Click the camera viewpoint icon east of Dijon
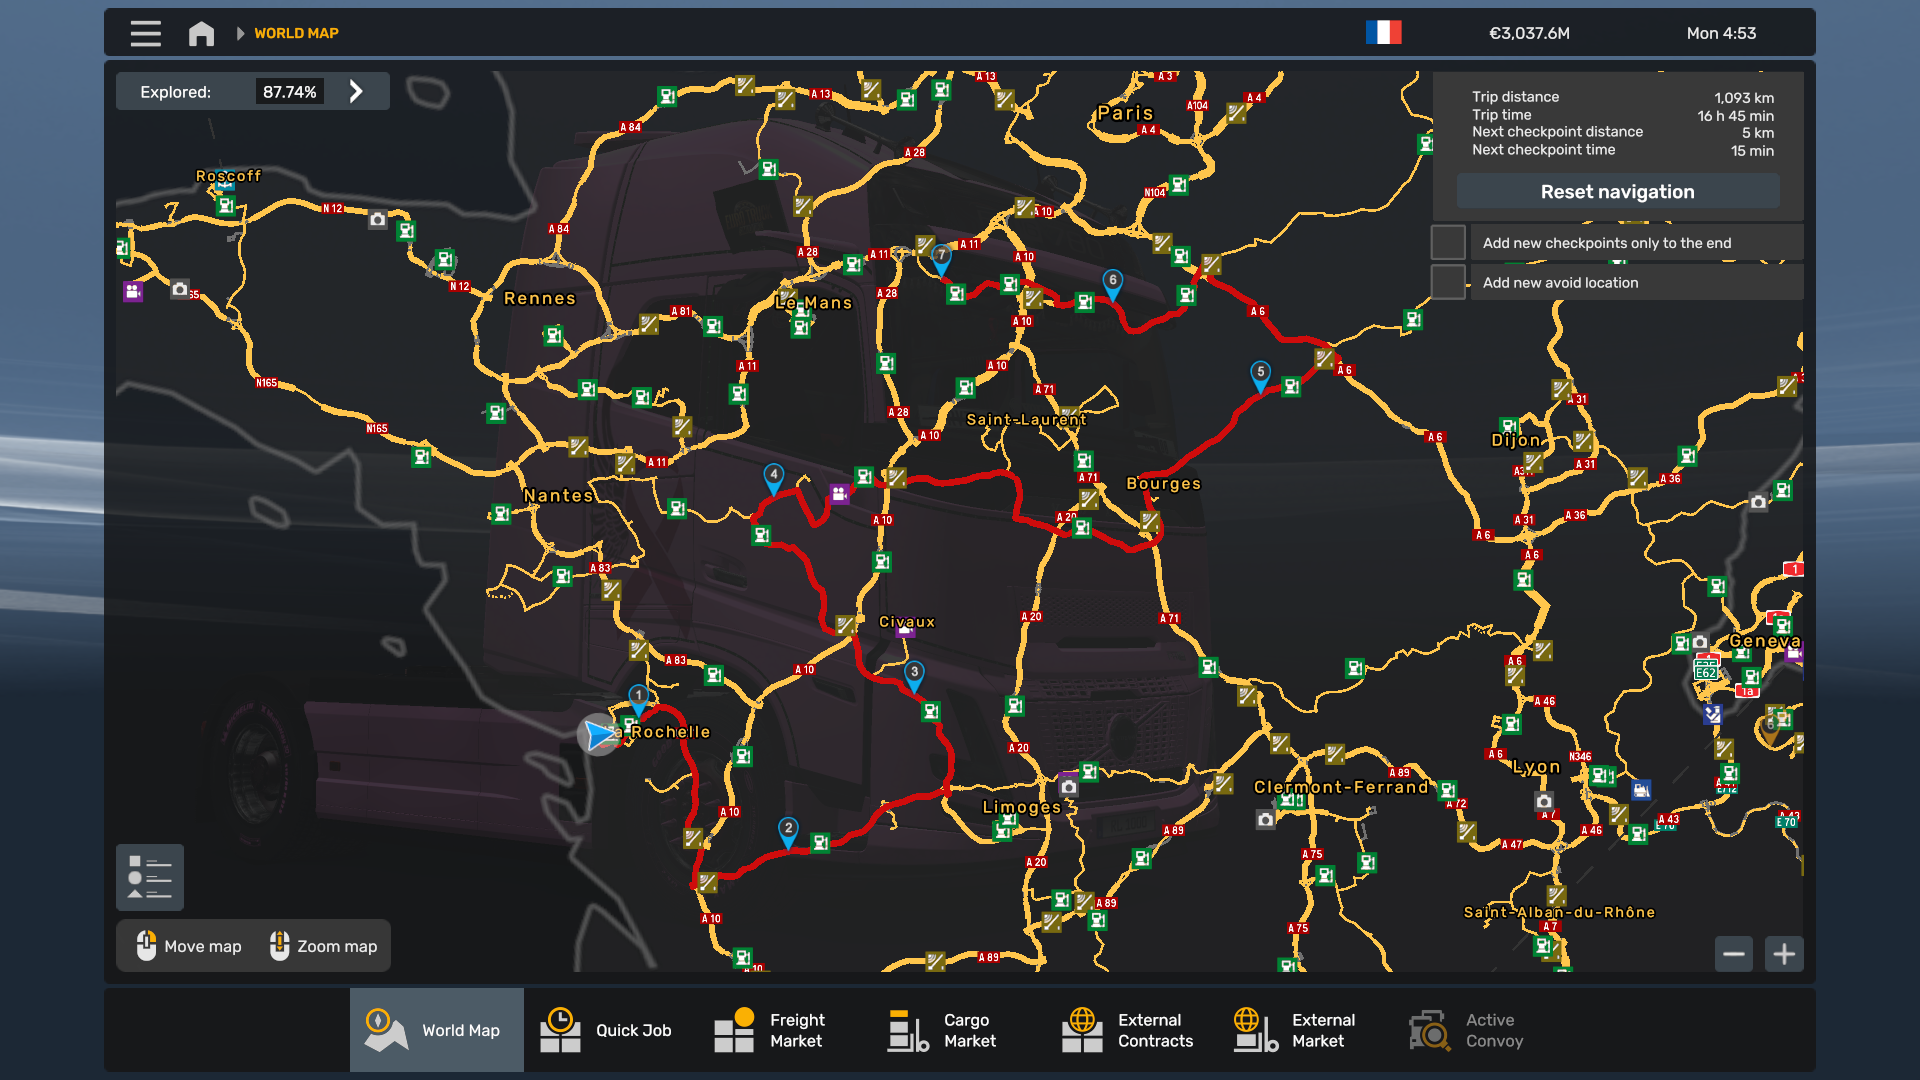This screenshot has height=1080, width=1920. point(1758,502)
